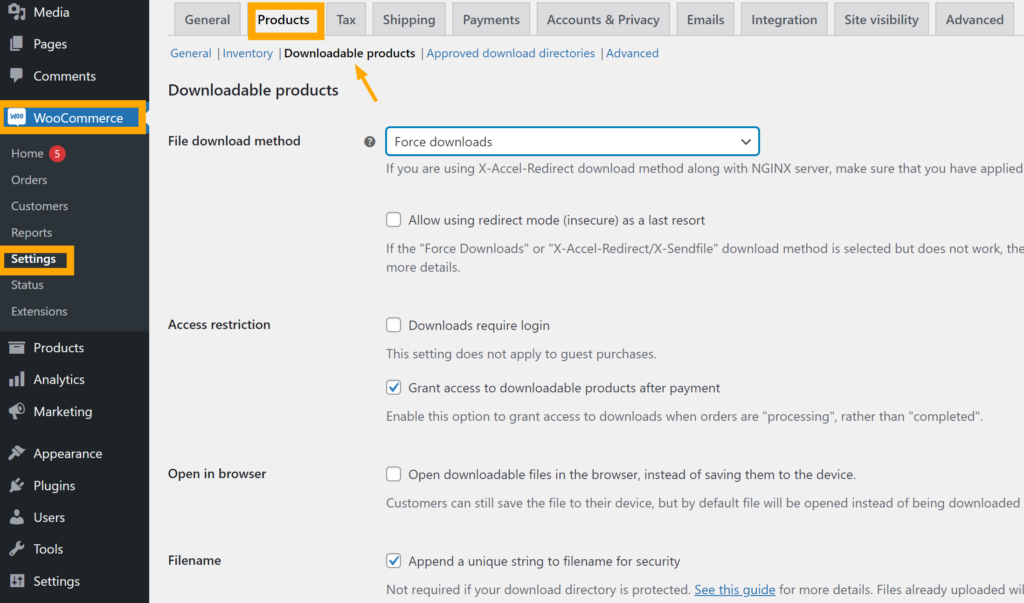Open Approved download directories link
The height and width of the screenshot is (603, 1024).
510,53
